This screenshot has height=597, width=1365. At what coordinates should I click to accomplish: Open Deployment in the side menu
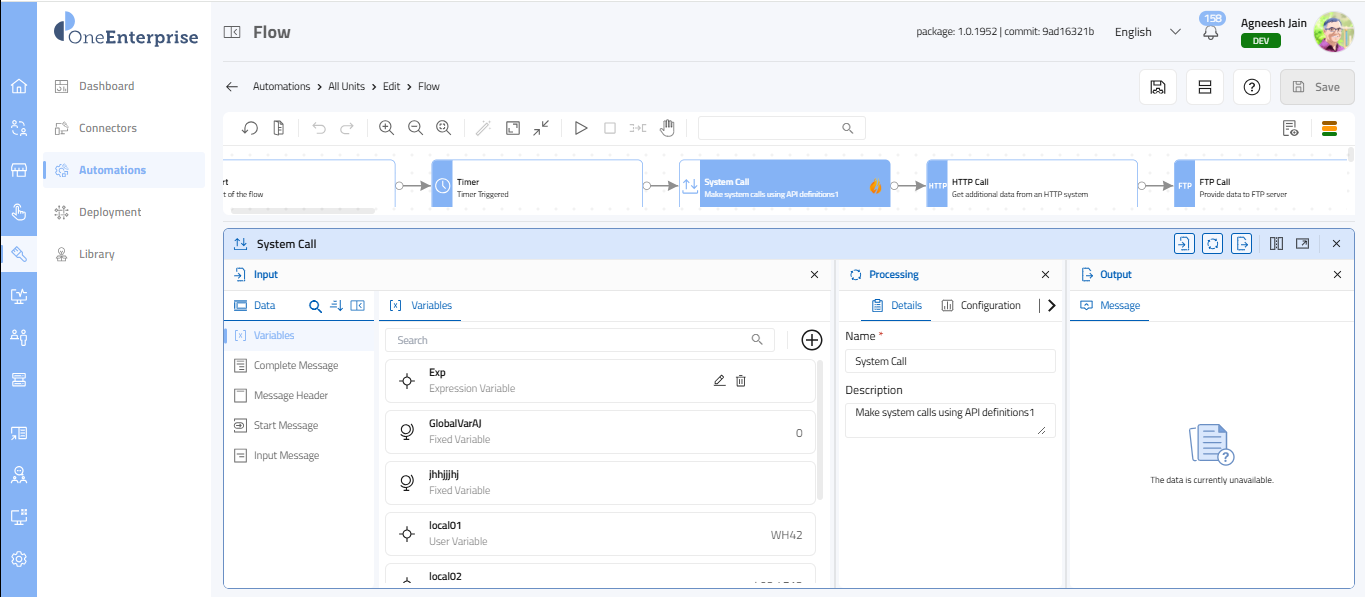pyautogui.click(x=110, y=212)
